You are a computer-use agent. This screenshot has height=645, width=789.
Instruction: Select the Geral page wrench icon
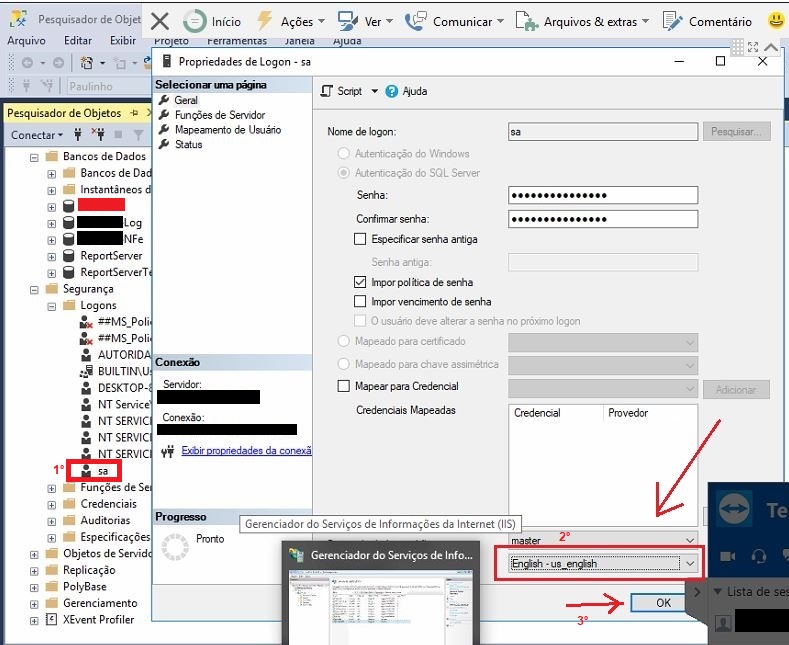(164, 100)
